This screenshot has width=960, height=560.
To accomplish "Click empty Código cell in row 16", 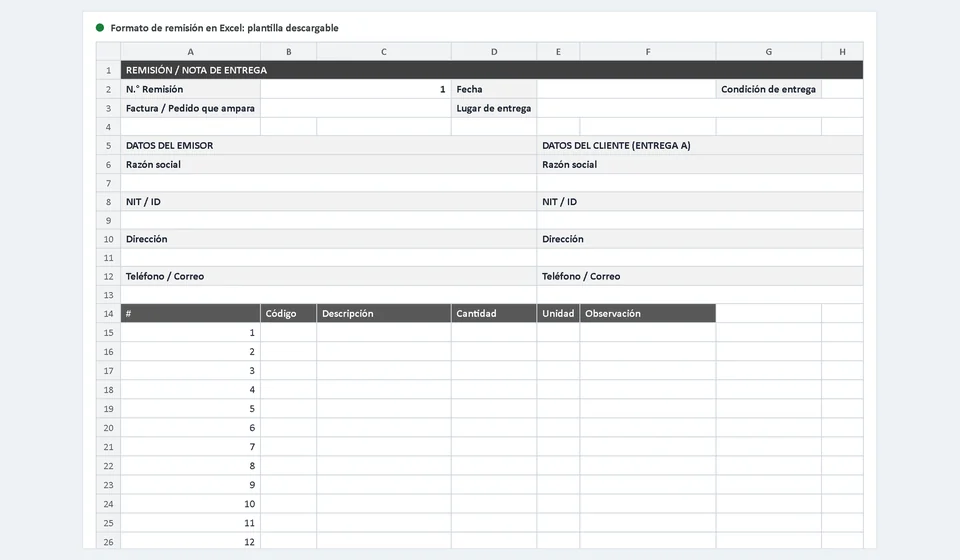I will [x=288, y=351].
